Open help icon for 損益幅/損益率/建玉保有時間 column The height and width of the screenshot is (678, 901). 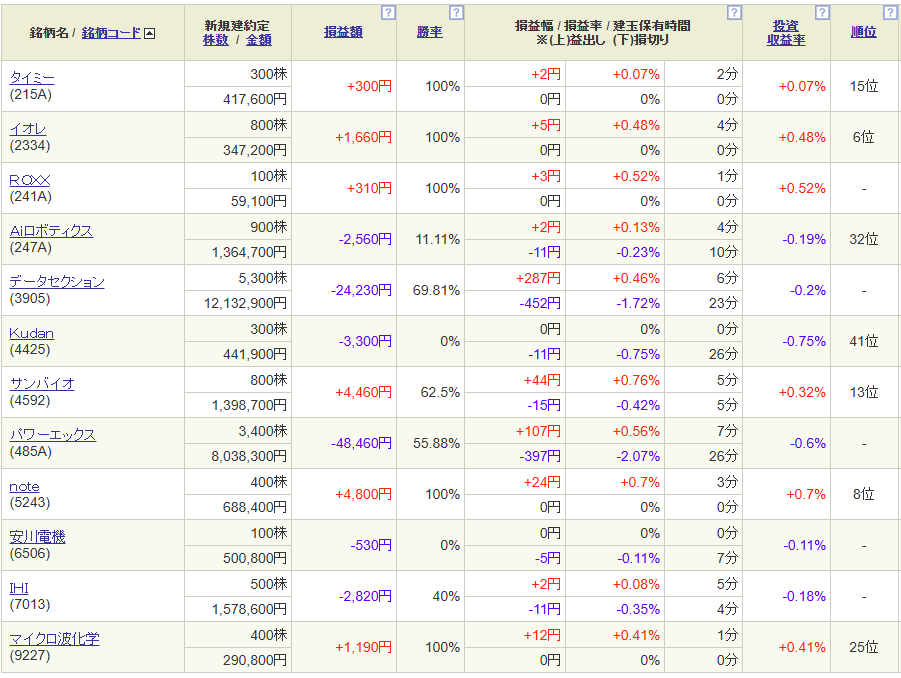734,13
